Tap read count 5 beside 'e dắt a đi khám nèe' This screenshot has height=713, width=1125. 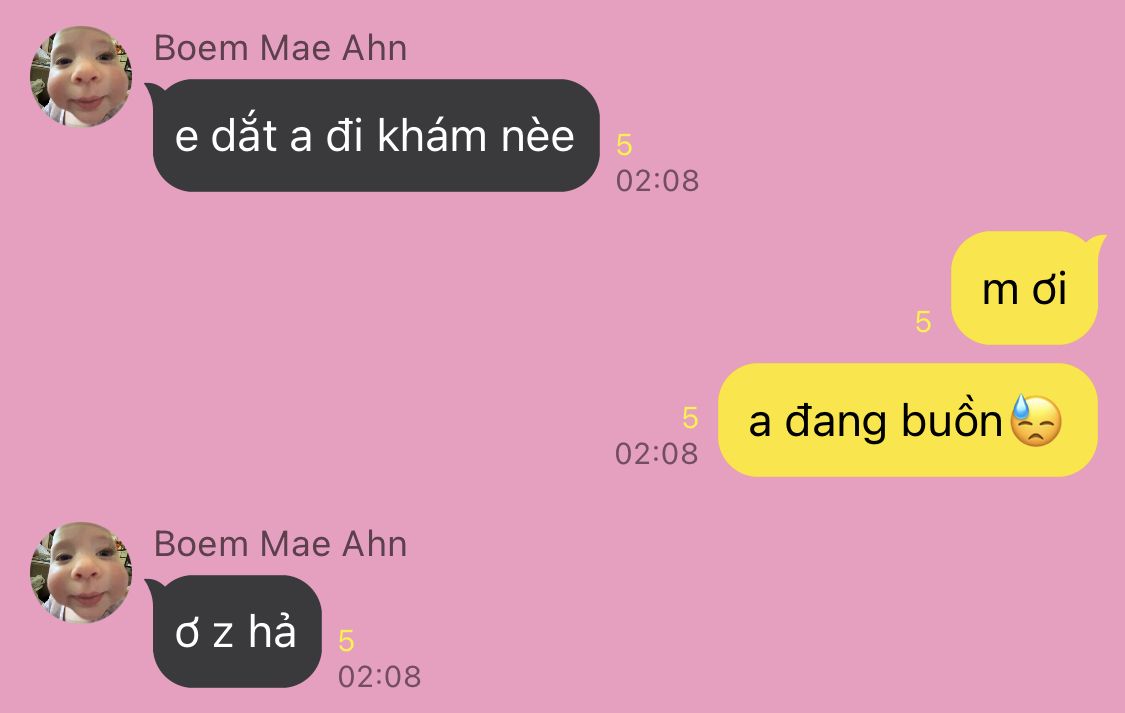tap(624, 145)
